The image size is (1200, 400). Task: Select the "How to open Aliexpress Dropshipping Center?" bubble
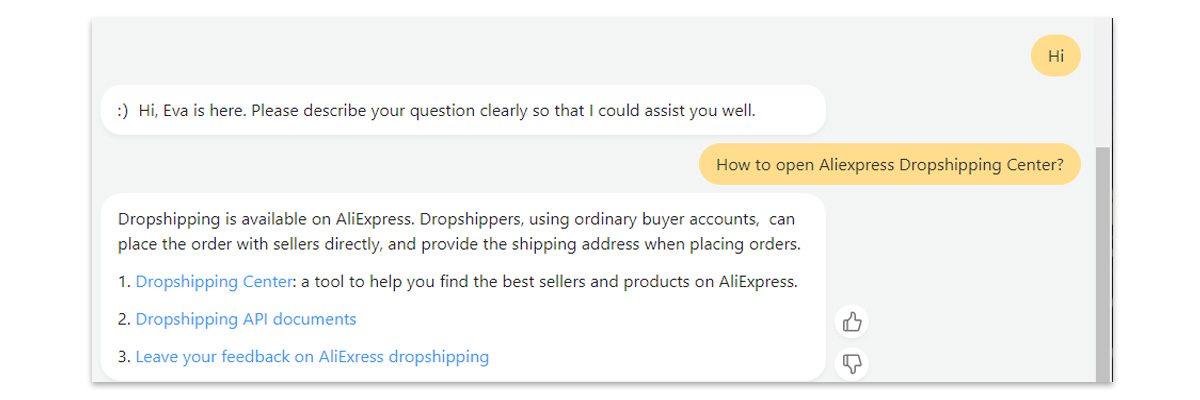click(890, 165)
